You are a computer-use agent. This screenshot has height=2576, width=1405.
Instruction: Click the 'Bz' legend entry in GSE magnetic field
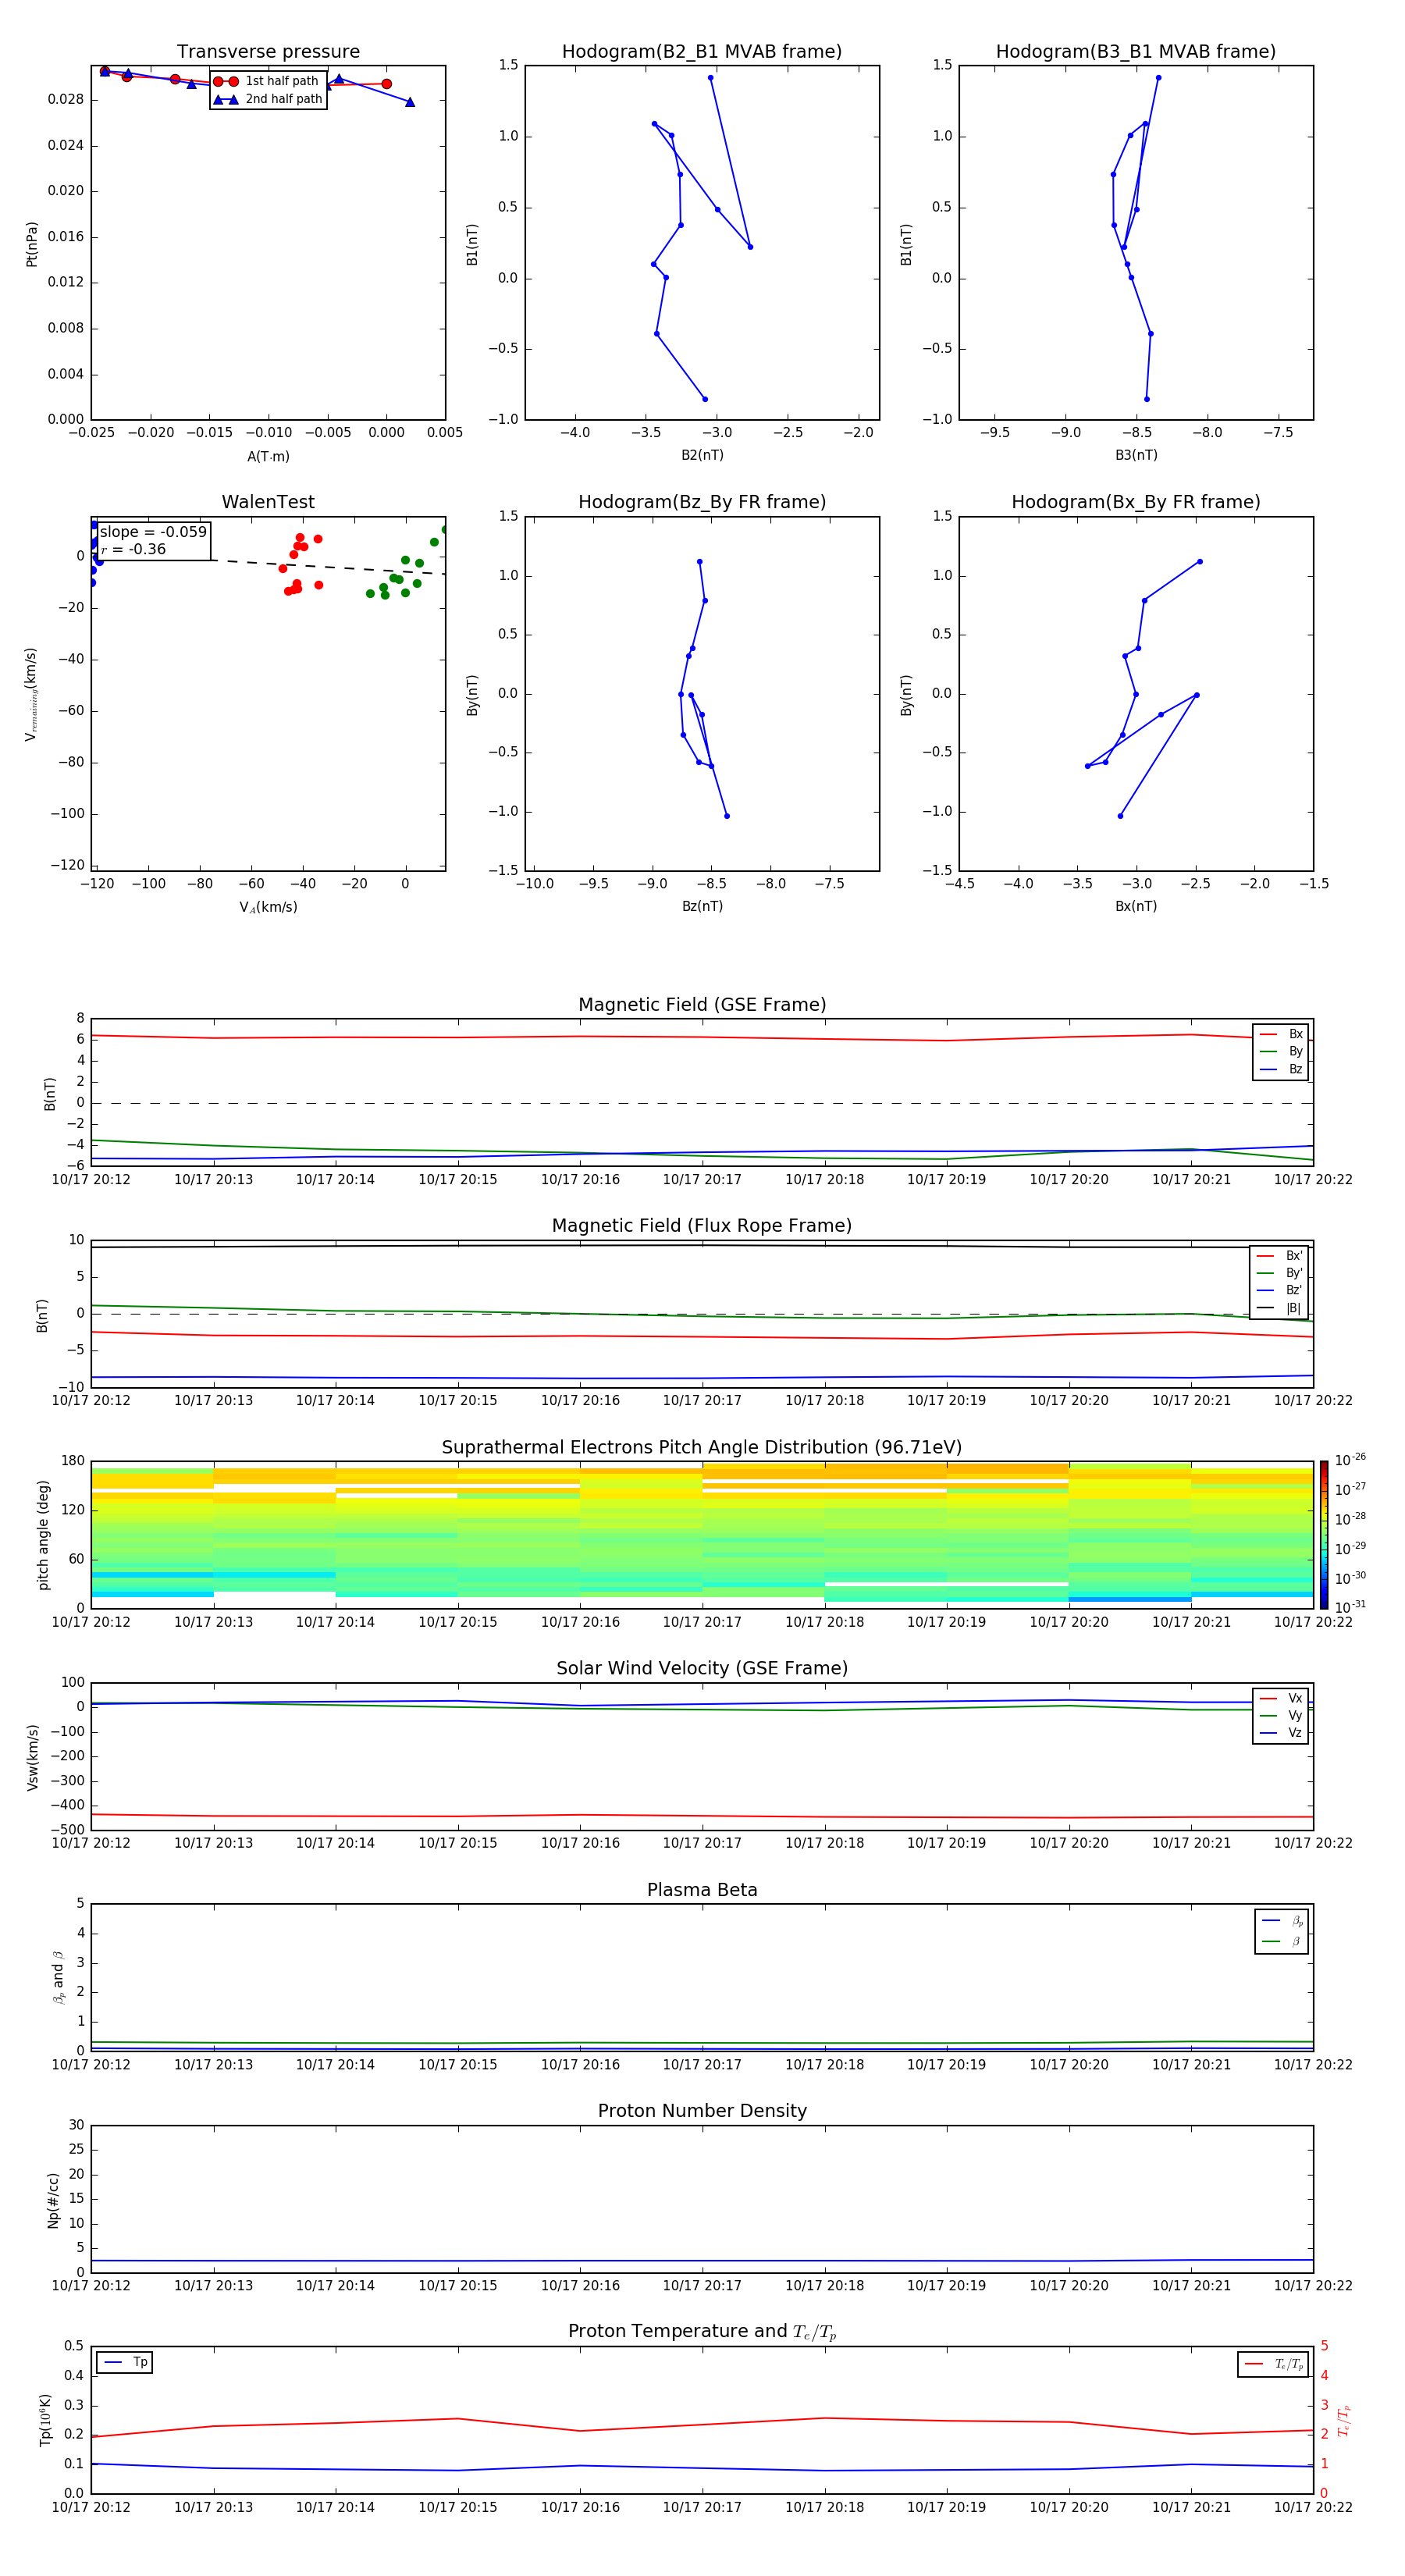pyautogui.click(x=1282, y=1069)
